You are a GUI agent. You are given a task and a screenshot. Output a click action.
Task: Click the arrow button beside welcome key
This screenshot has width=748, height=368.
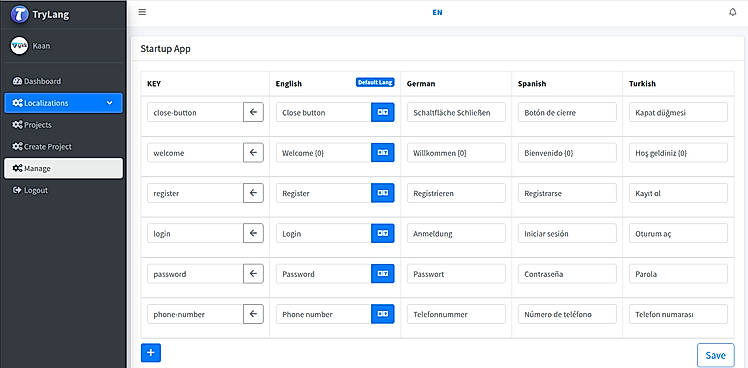coord(253,153)
